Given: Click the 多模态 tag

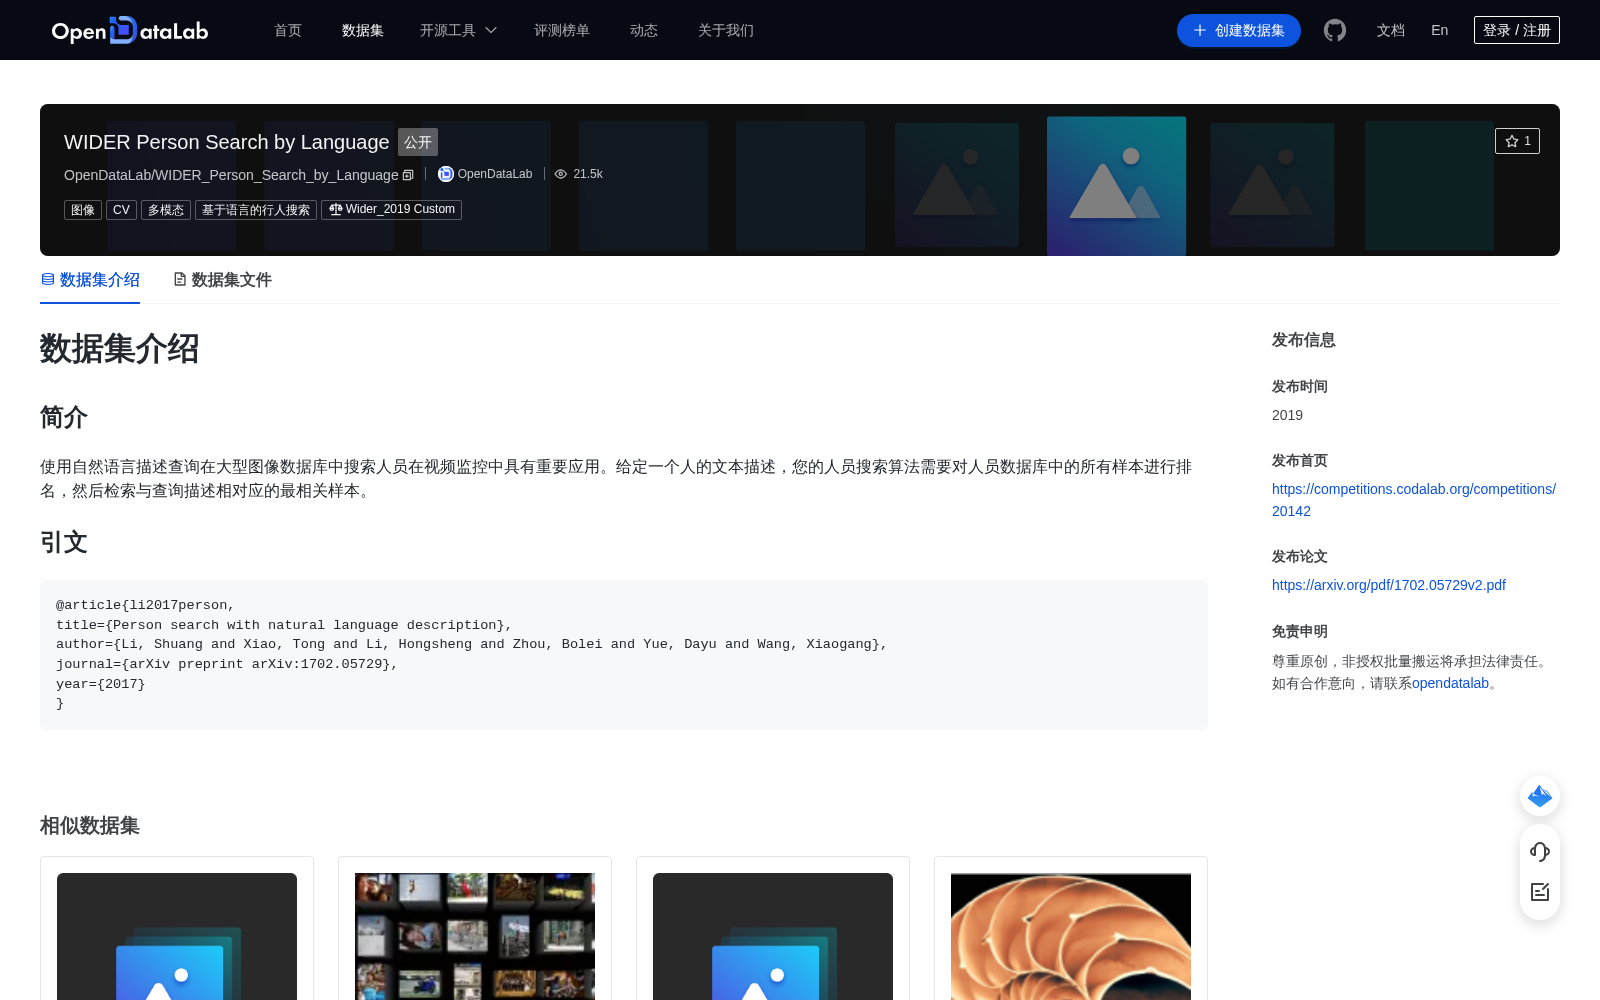Looking at the screenshot, I should [x=166, y=210].
